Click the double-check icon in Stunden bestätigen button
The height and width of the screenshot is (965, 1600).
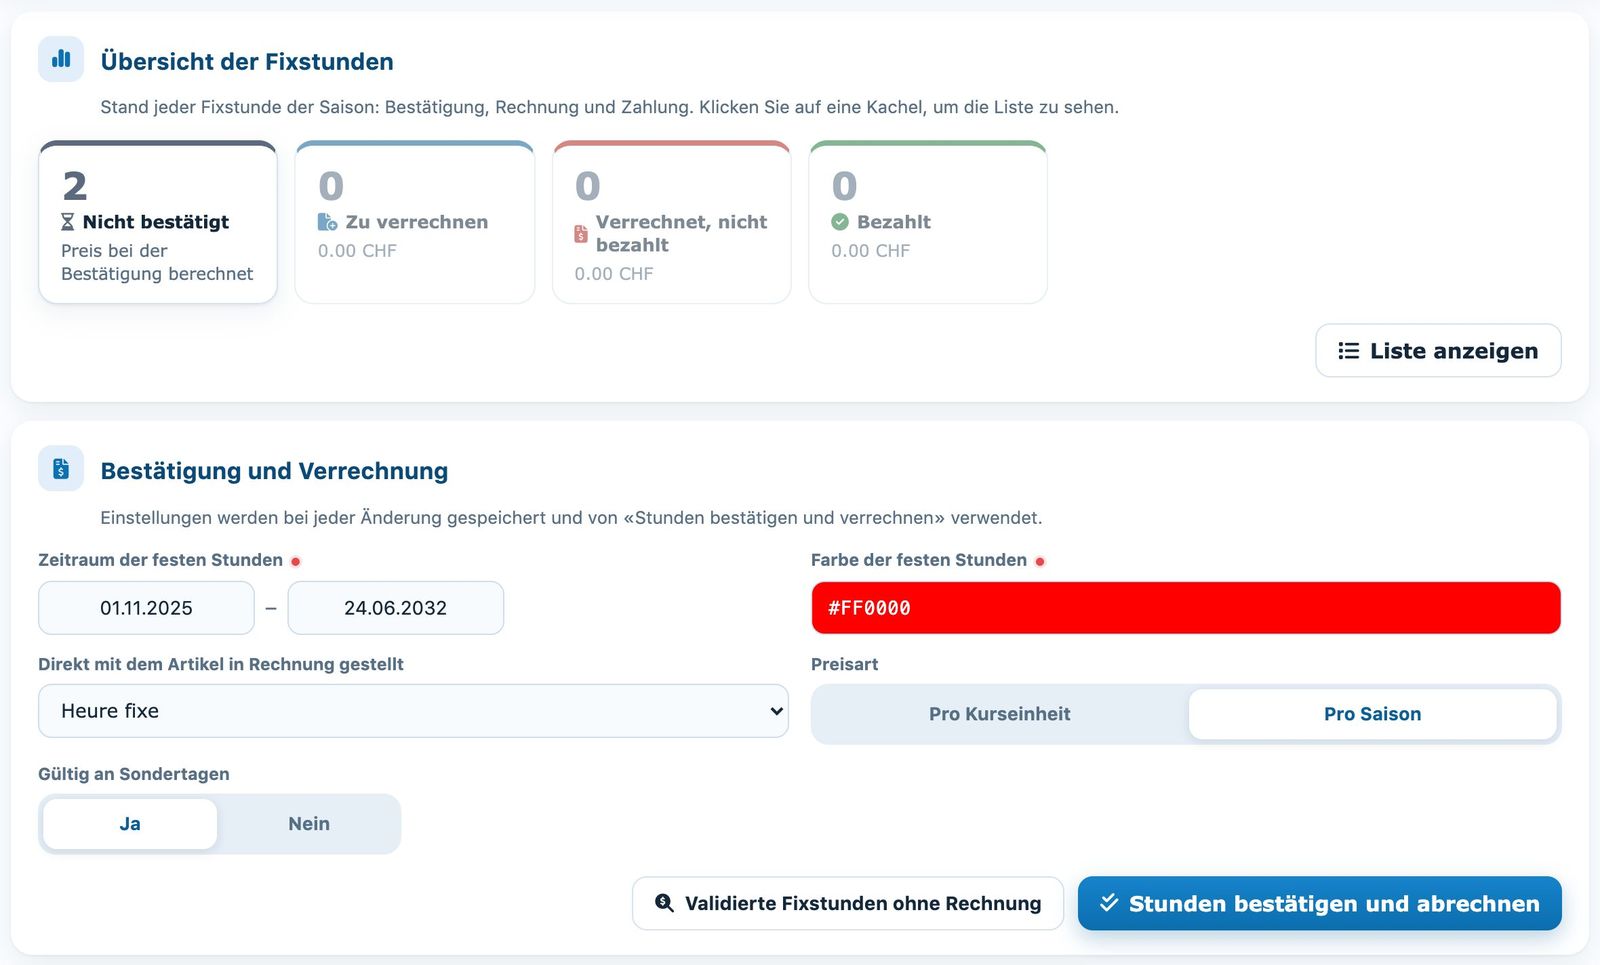click(x=1109, y=903)
